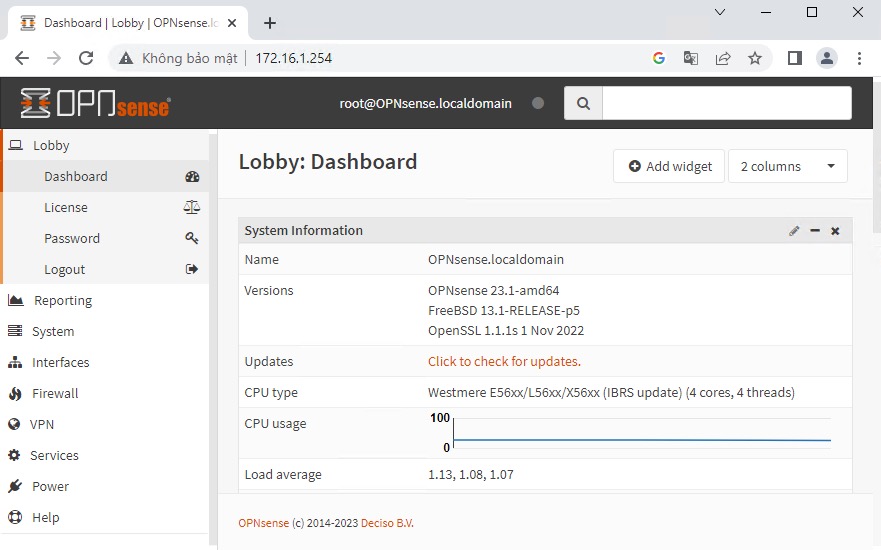The height and width of the screenshot is (550, 881).
Task: Click the sidebar vertical scrollbar
Action: [x=213, y=337]
